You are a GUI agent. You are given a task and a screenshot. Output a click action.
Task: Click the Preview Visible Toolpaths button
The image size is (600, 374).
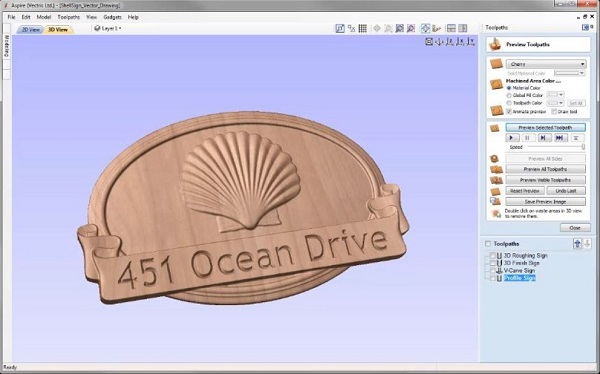pyautogui.click(x=545, y=180)
